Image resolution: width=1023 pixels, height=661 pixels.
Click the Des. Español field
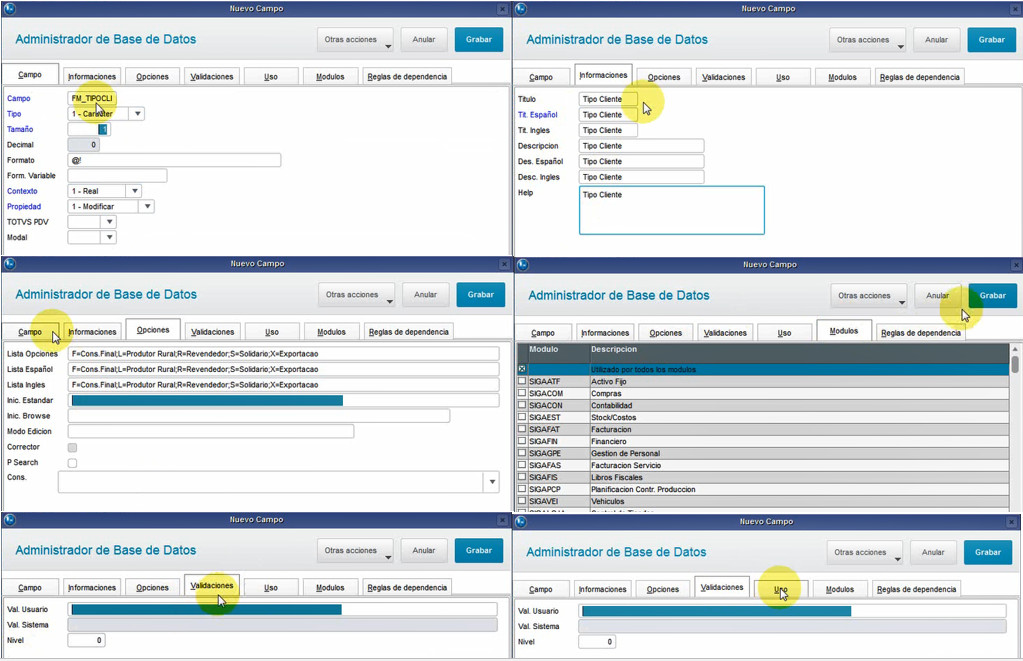click(642, 162)
